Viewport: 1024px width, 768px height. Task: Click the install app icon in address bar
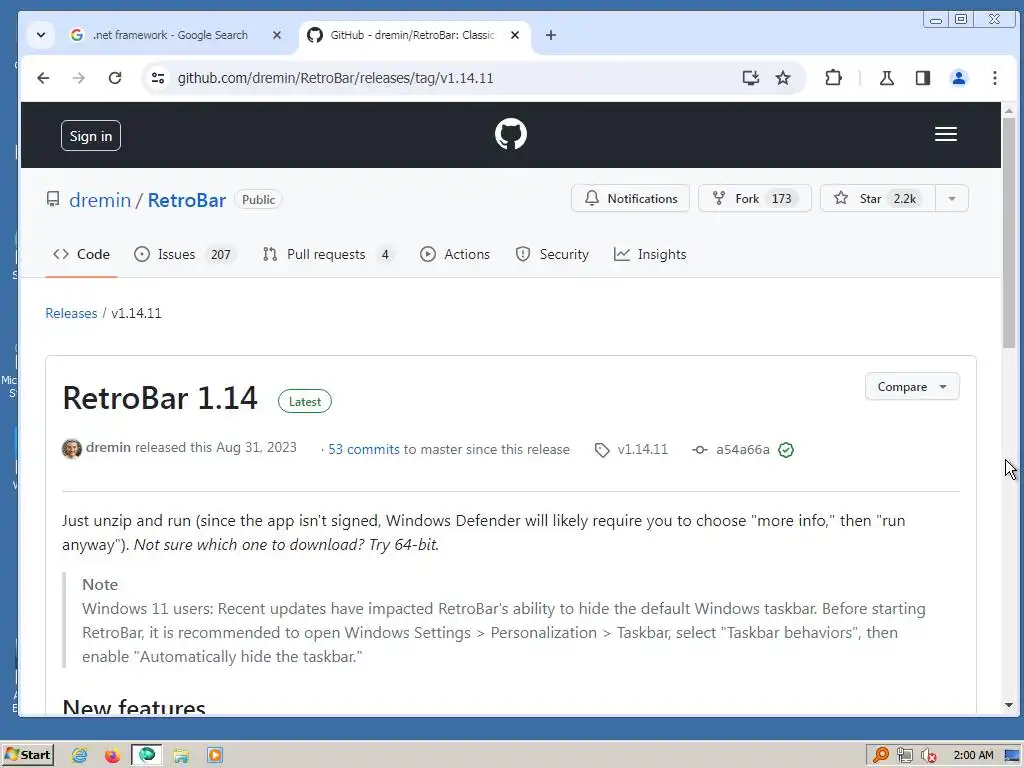pos(751,78)
